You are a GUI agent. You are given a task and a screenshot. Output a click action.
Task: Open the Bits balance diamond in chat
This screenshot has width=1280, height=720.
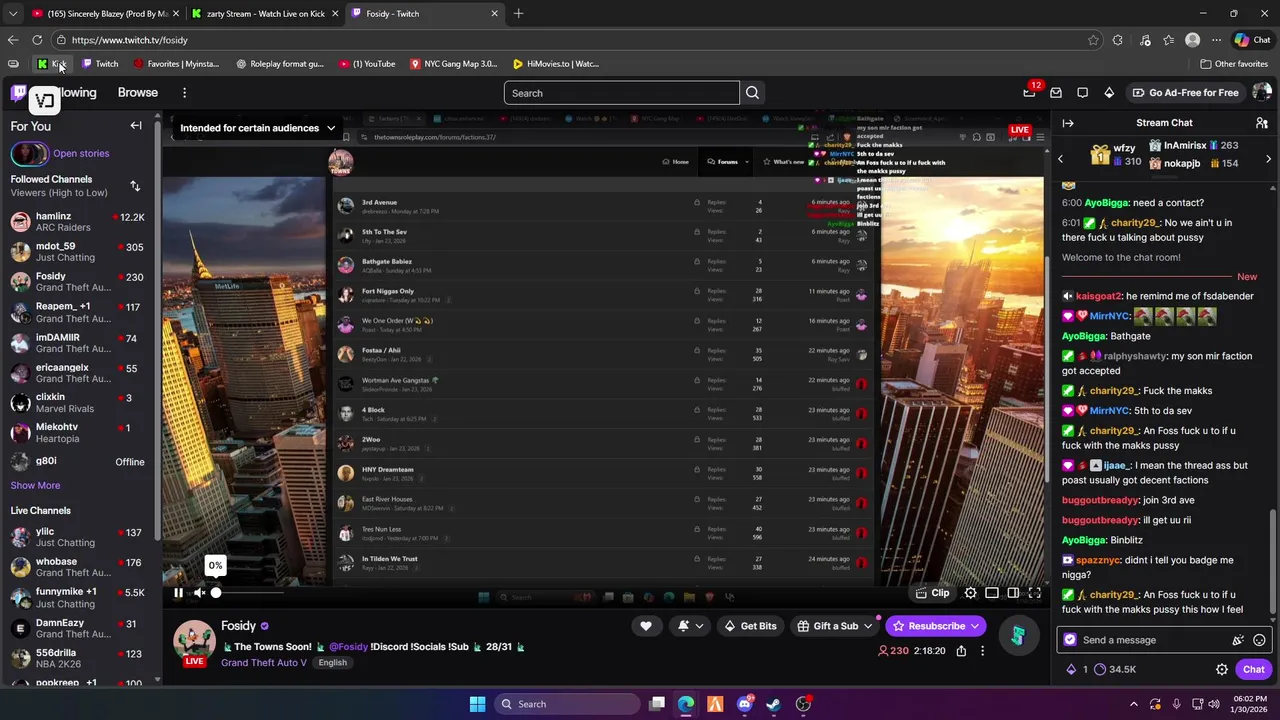(1077, 670)
